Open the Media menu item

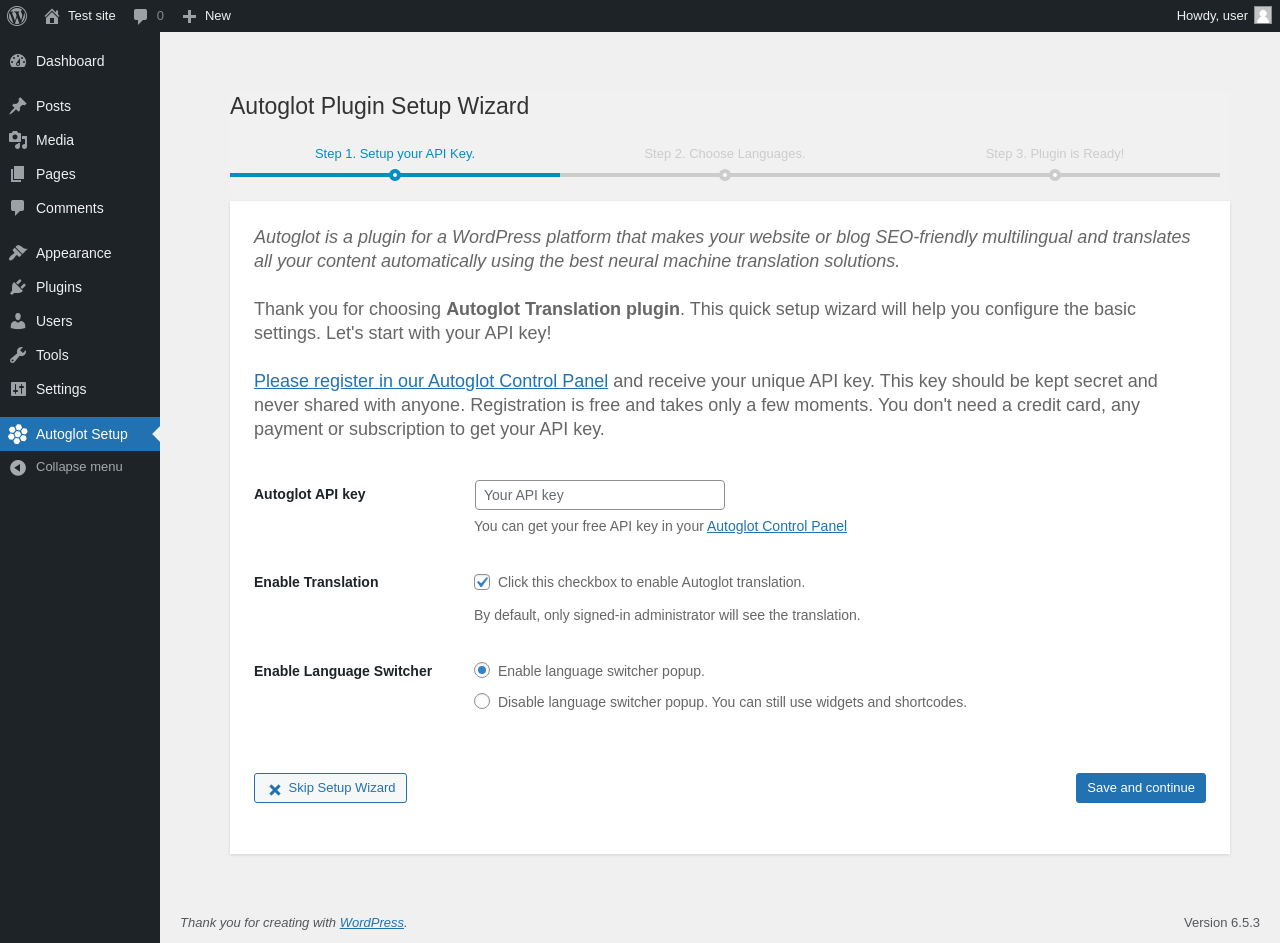pyautogui.click(x=55, y=140)
